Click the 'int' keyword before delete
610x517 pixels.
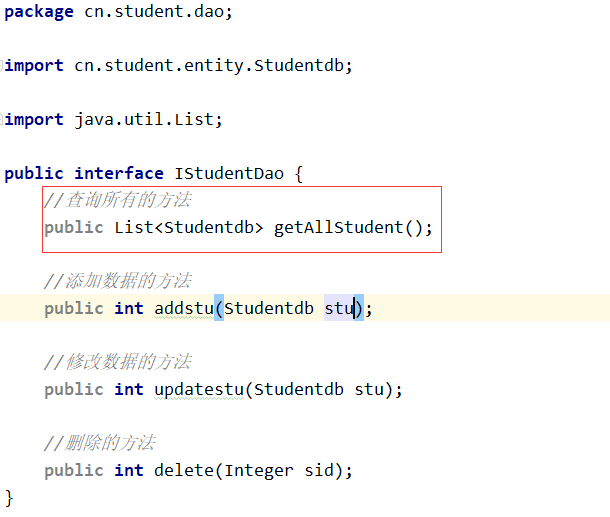pos(129,470)
